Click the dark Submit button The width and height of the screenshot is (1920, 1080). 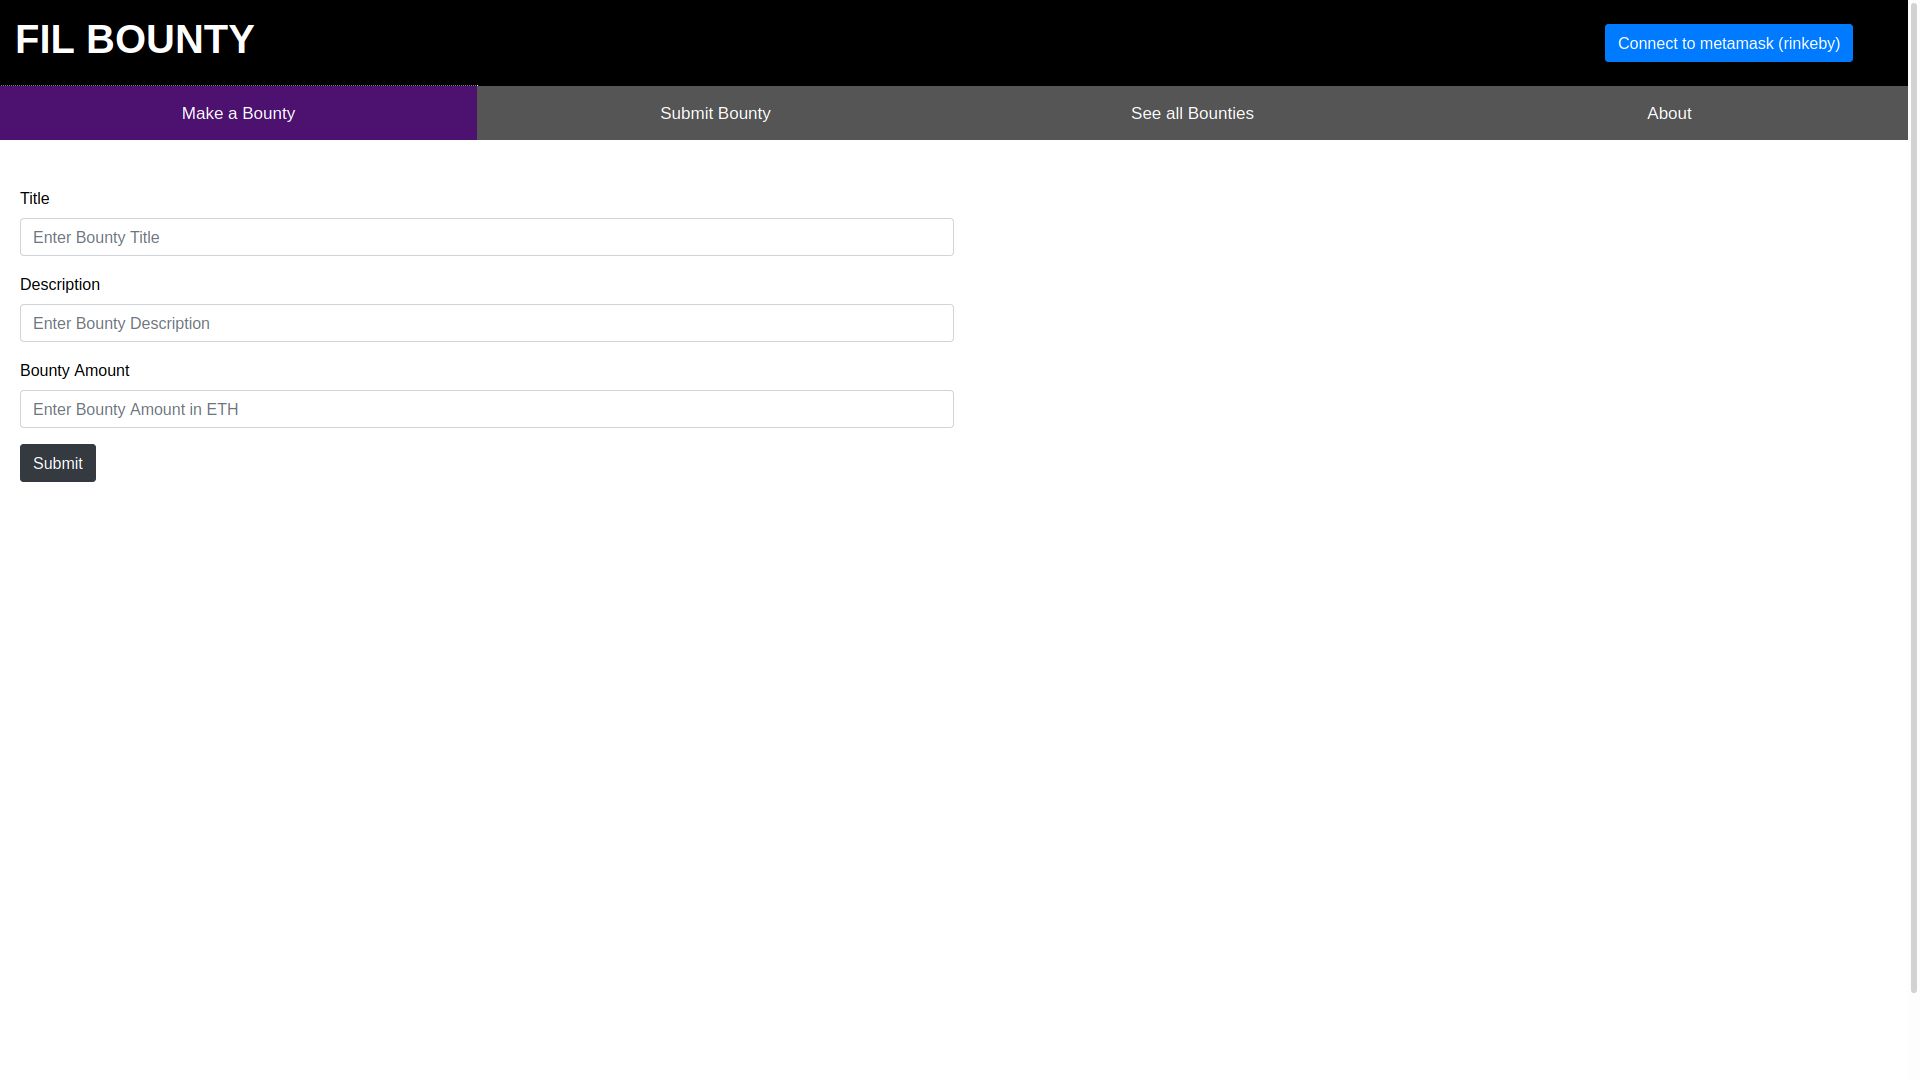tap(58, 463)
